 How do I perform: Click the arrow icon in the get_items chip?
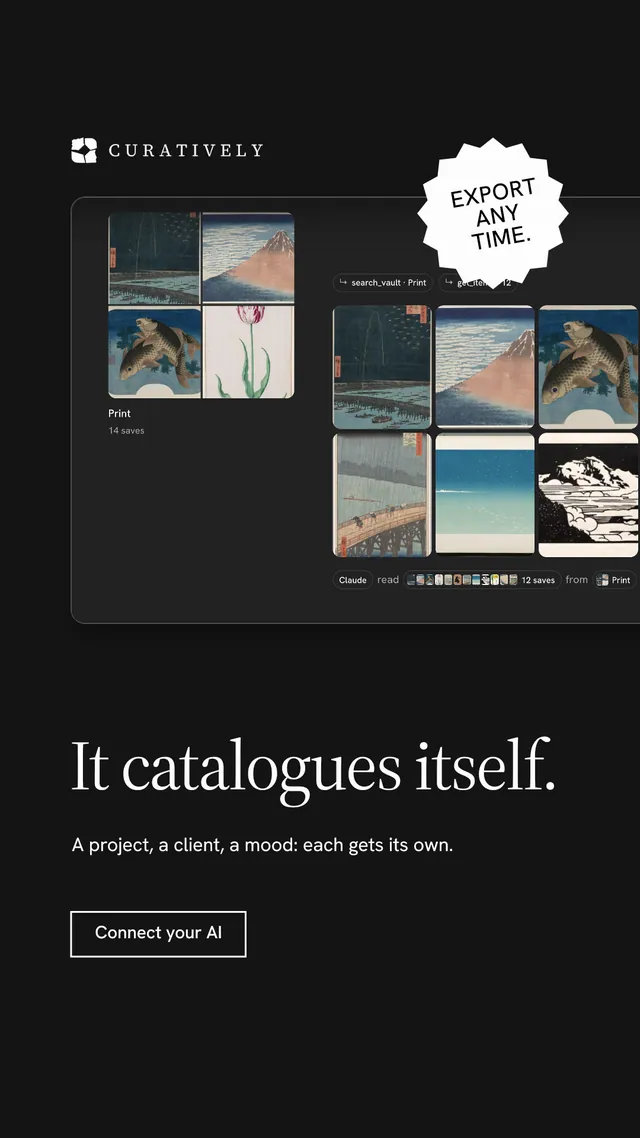[x=449, y=282]
